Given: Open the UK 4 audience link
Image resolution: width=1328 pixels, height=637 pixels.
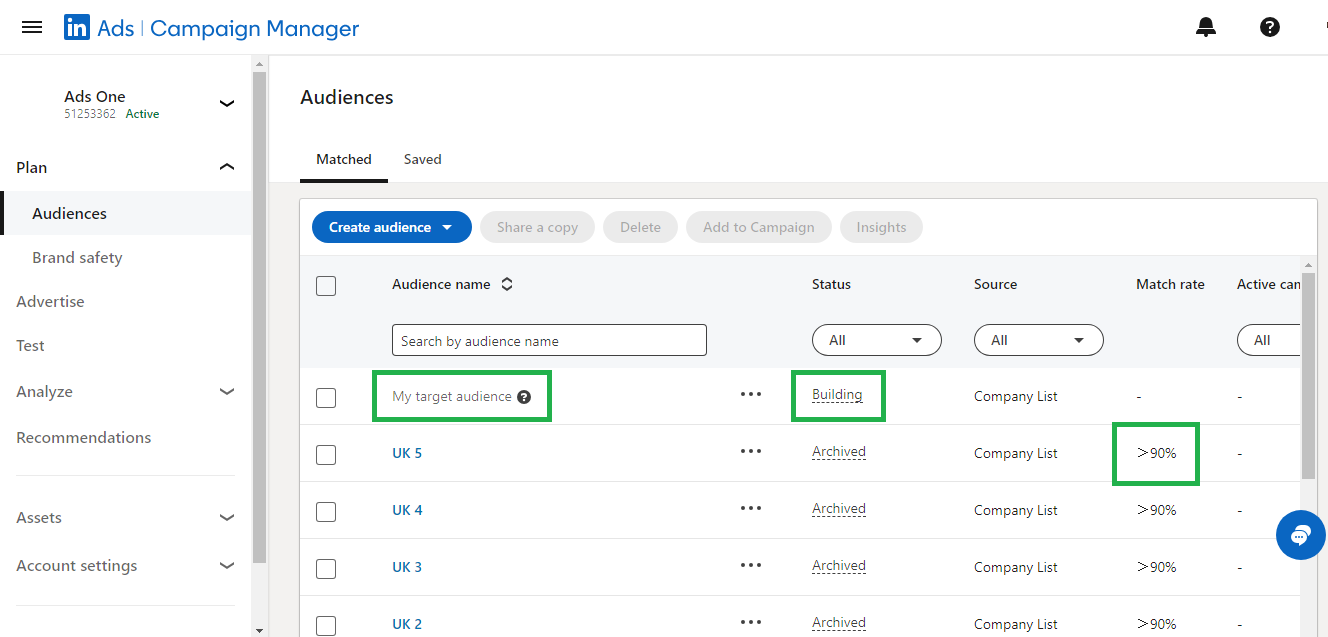Looking at the screenshot, I should (x=407, y=510).
